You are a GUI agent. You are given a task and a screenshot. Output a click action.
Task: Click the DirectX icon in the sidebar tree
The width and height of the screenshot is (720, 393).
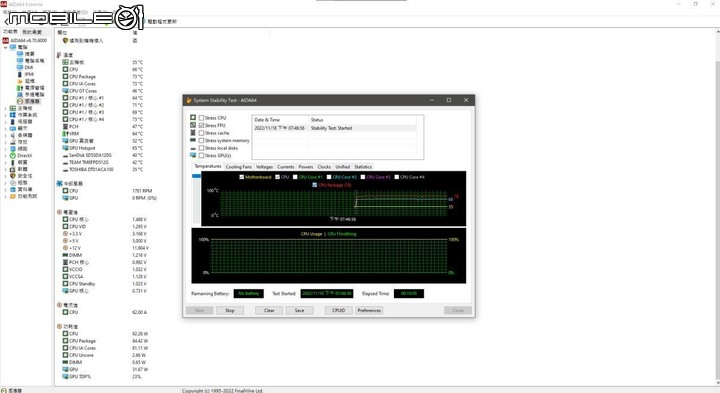click(13, 156)
